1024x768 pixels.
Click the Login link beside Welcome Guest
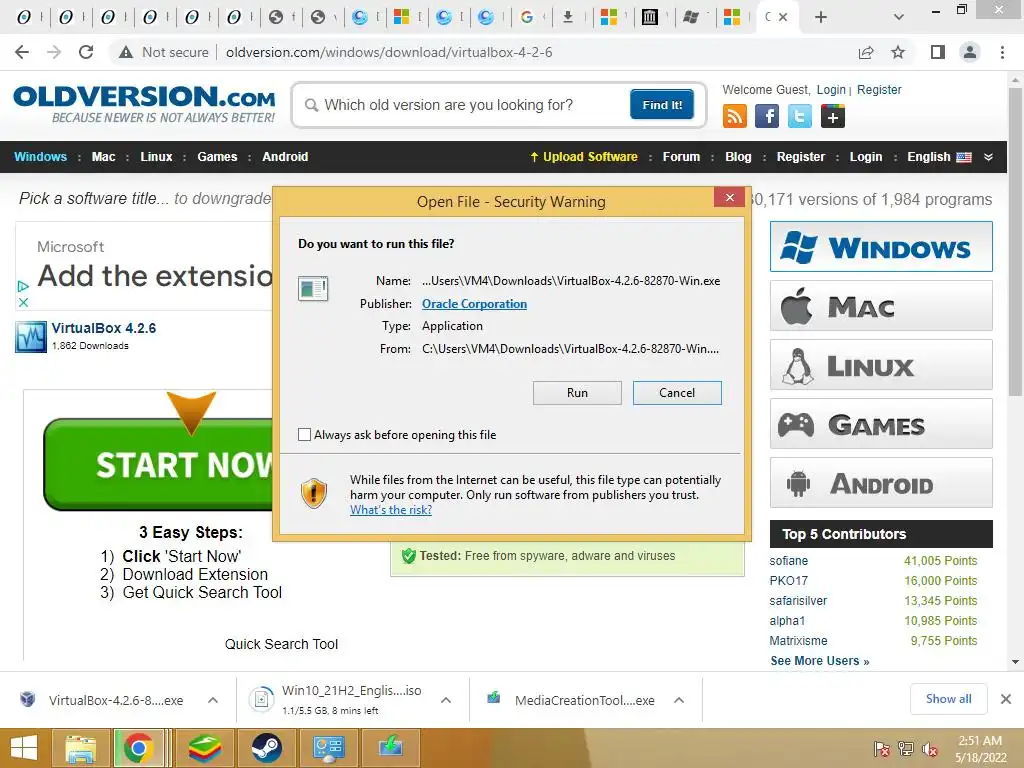pos(831,90)
